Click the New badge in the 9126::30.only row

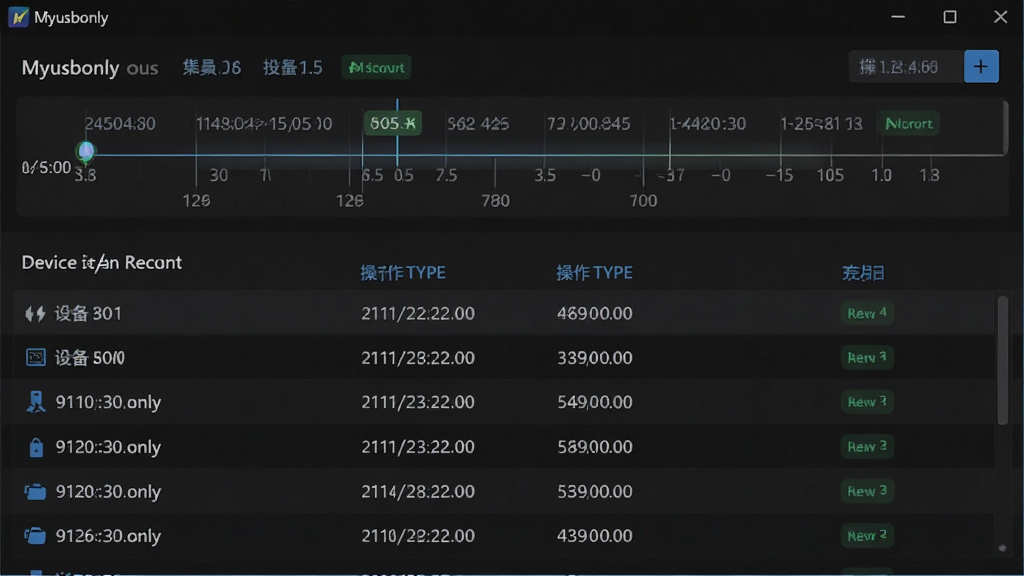click(867, 536)
